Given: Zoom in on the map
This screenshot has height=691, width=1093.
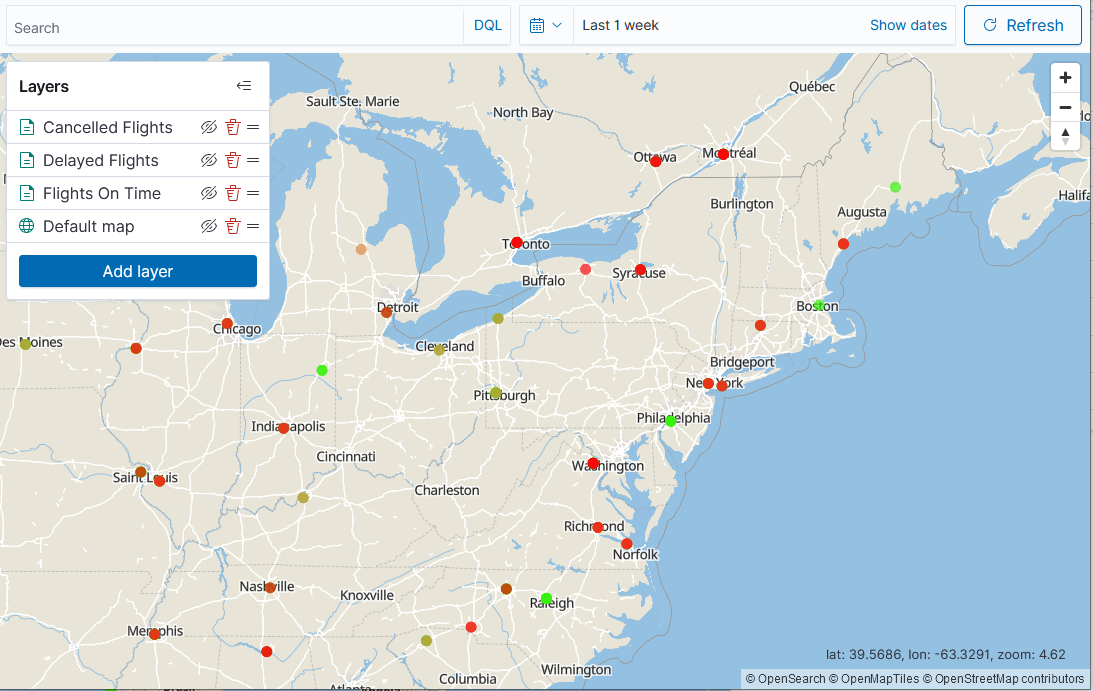Looking at the screenshot, I should tap(1065, 77).
